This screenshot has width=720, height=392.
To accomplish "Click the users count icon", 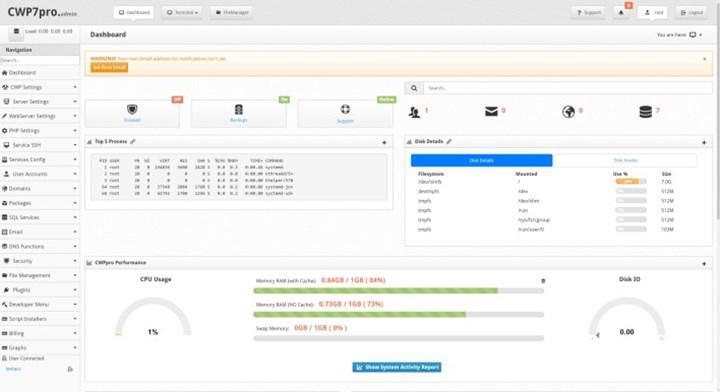I will pyautogui.click(x=414, y=112).
